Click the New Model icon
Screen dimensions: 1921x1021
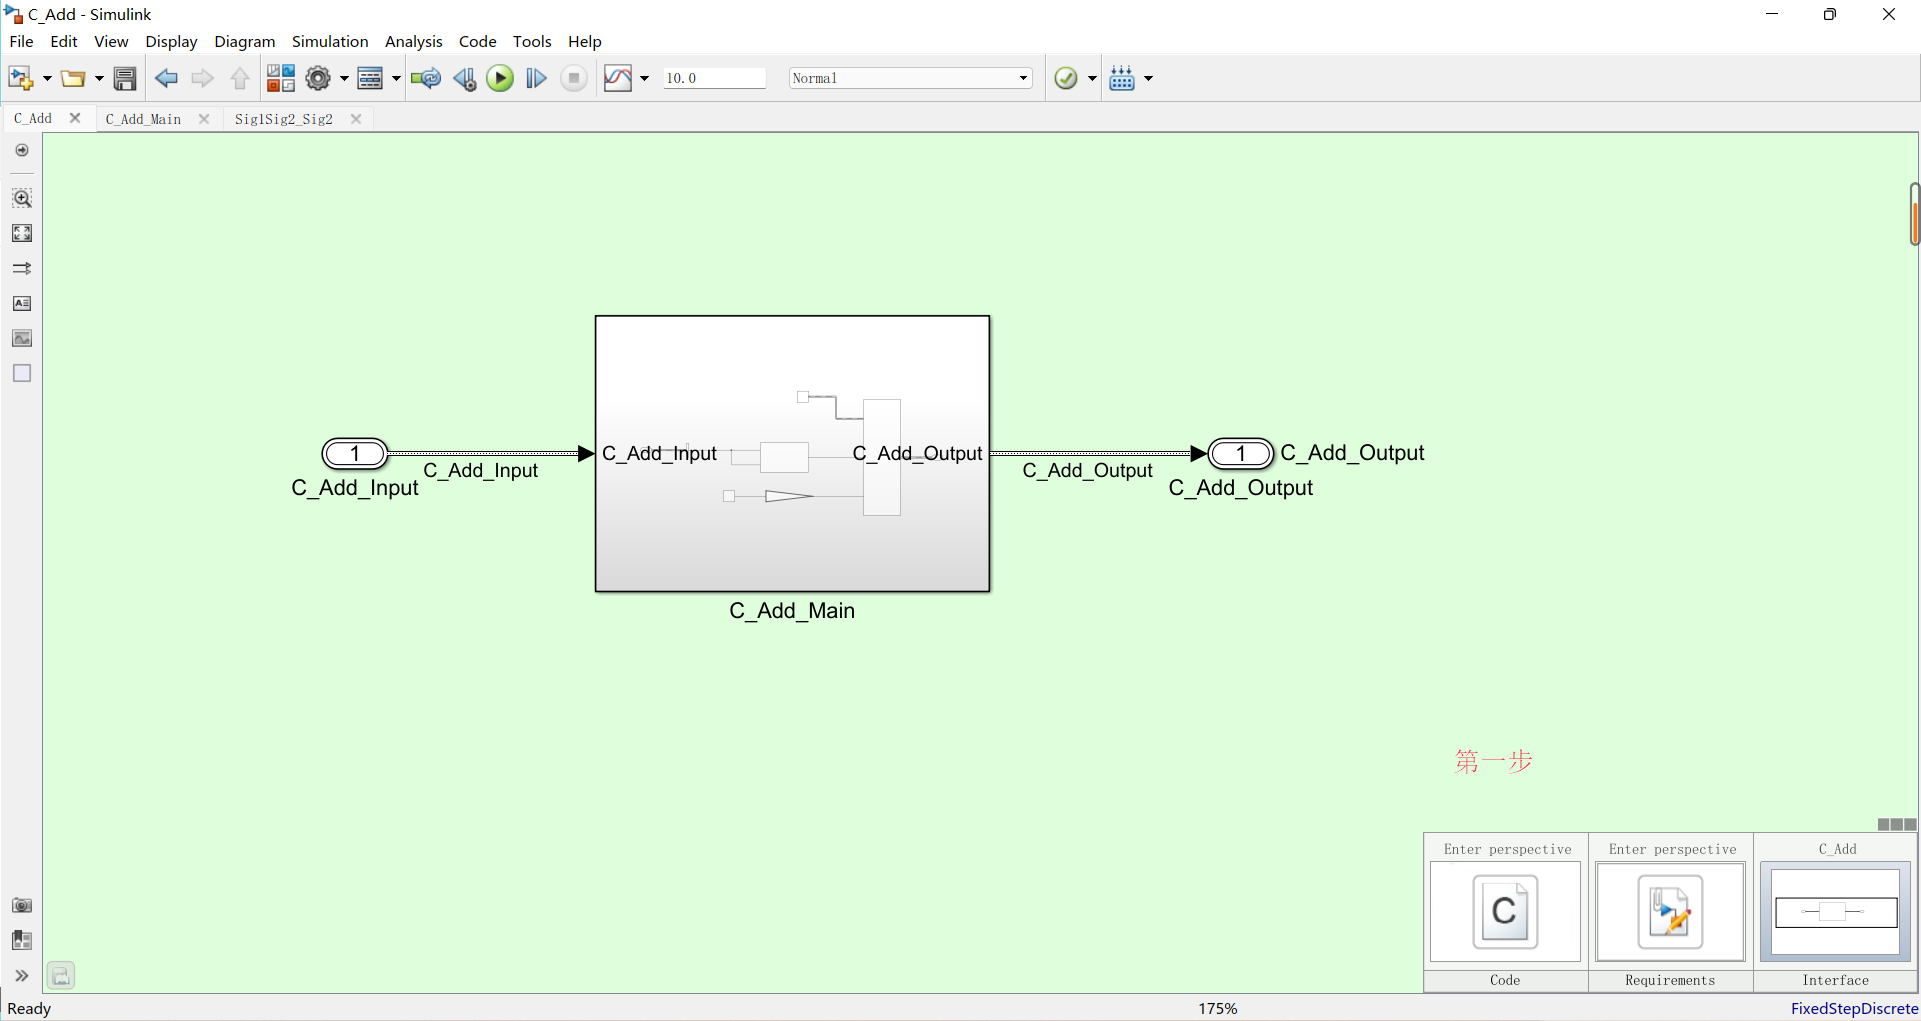click(21, 78)
